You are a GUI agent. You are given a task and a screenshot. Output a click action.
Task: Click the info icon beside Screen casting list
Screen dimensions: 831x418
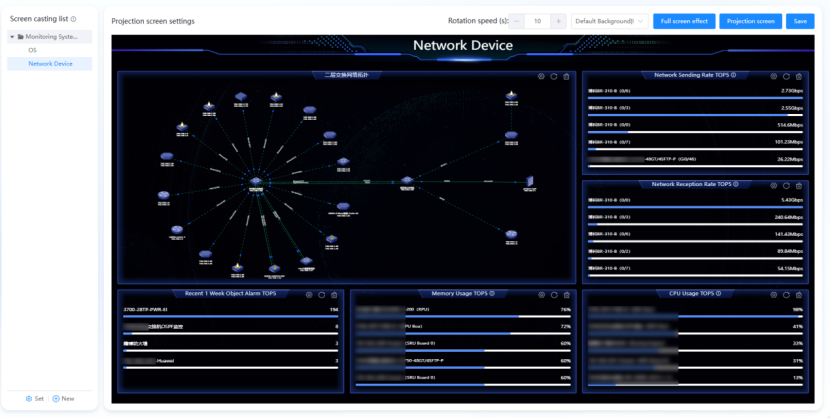[x=73, y=19]
